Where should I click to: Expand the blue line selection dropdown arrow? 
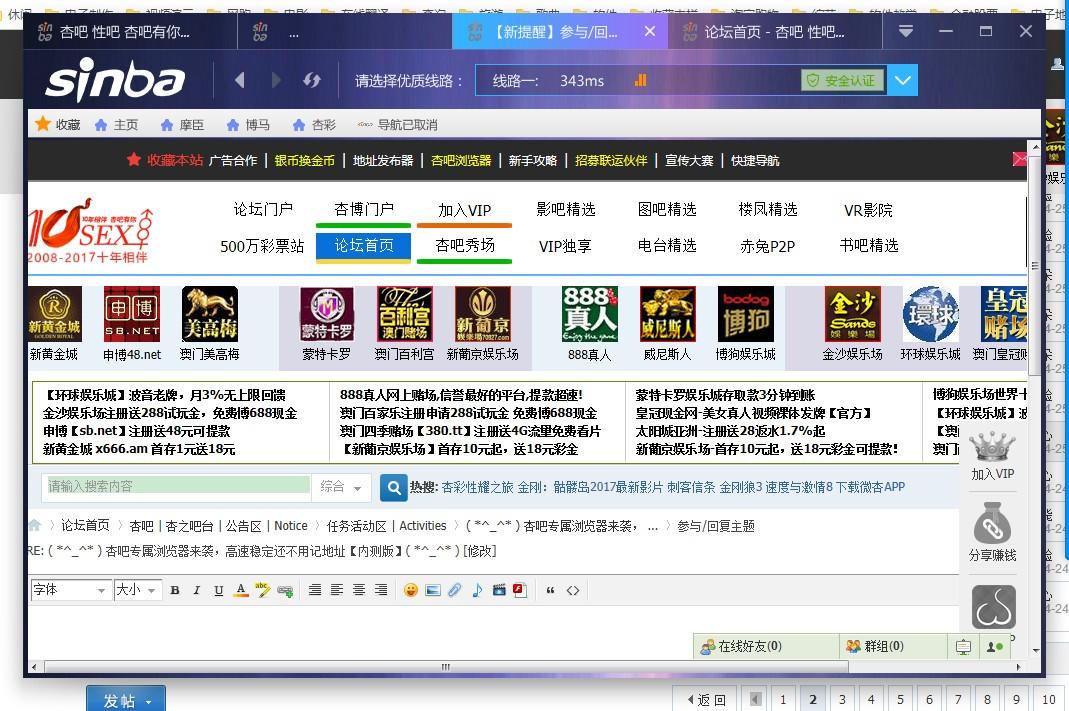point(903,80)
